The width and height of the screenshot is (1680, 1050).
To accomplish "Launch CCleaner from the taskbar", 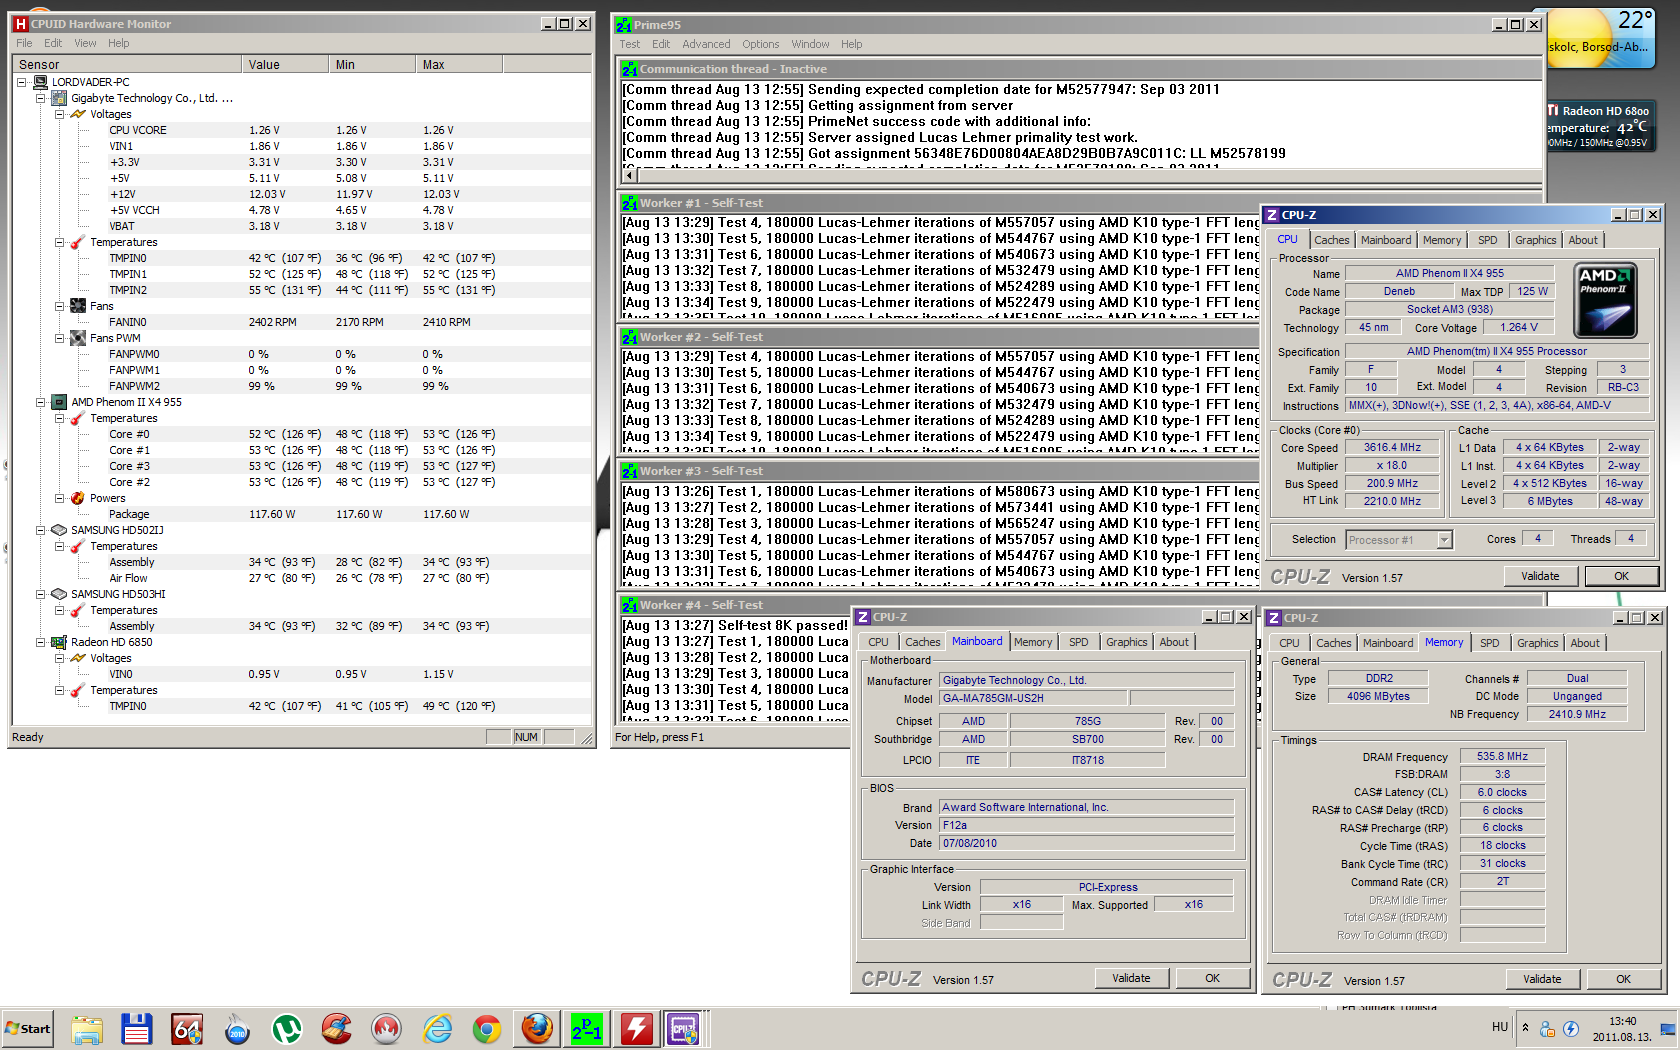I will click(x=337, y=1029).
